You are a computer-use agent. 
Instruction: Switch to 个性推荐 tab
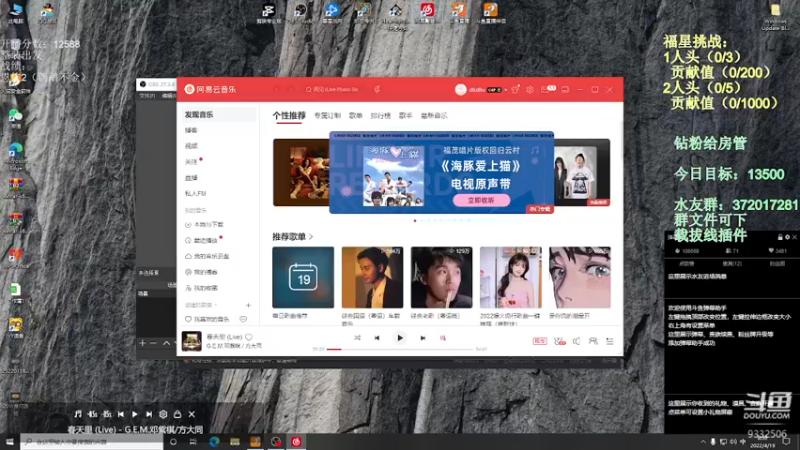click(x=289, y=116)
